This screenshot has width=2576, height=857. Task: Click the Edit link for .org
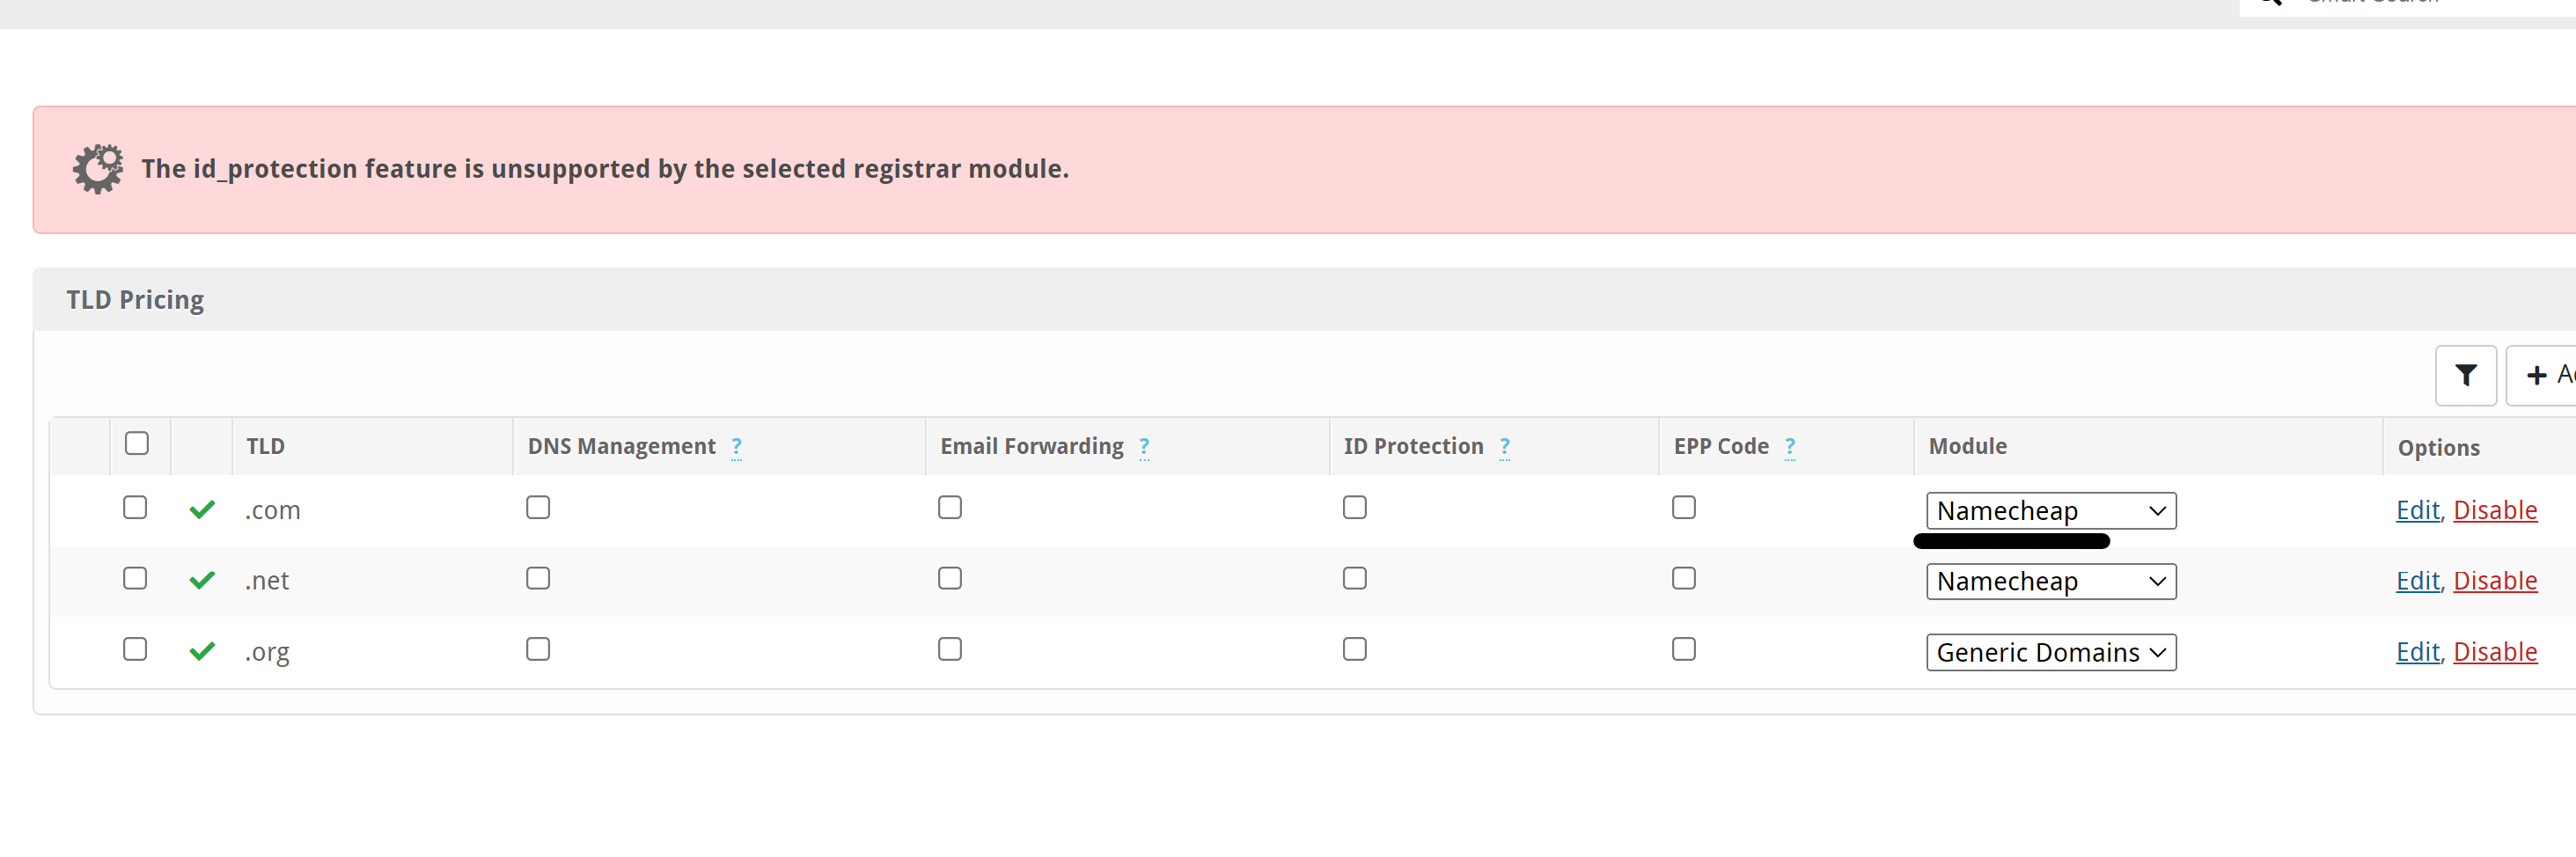point(2417,652)
